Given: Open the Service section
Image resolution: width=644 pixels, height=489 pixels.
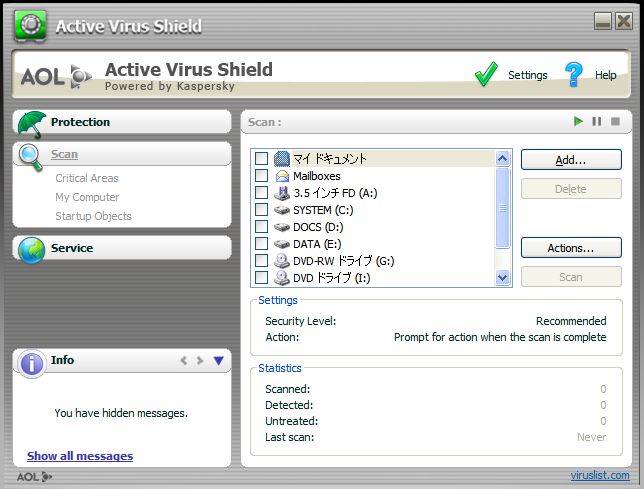Looking at the screenshot, I should 72,248.
